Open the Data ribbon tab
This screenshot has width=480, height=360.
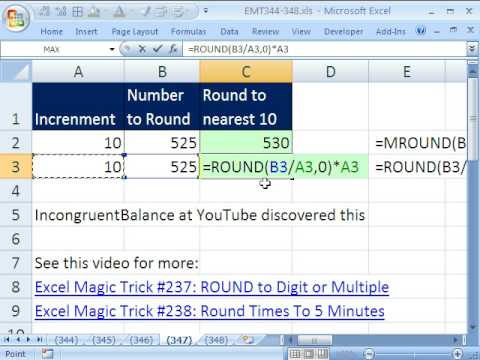click(x=229, y=32)
